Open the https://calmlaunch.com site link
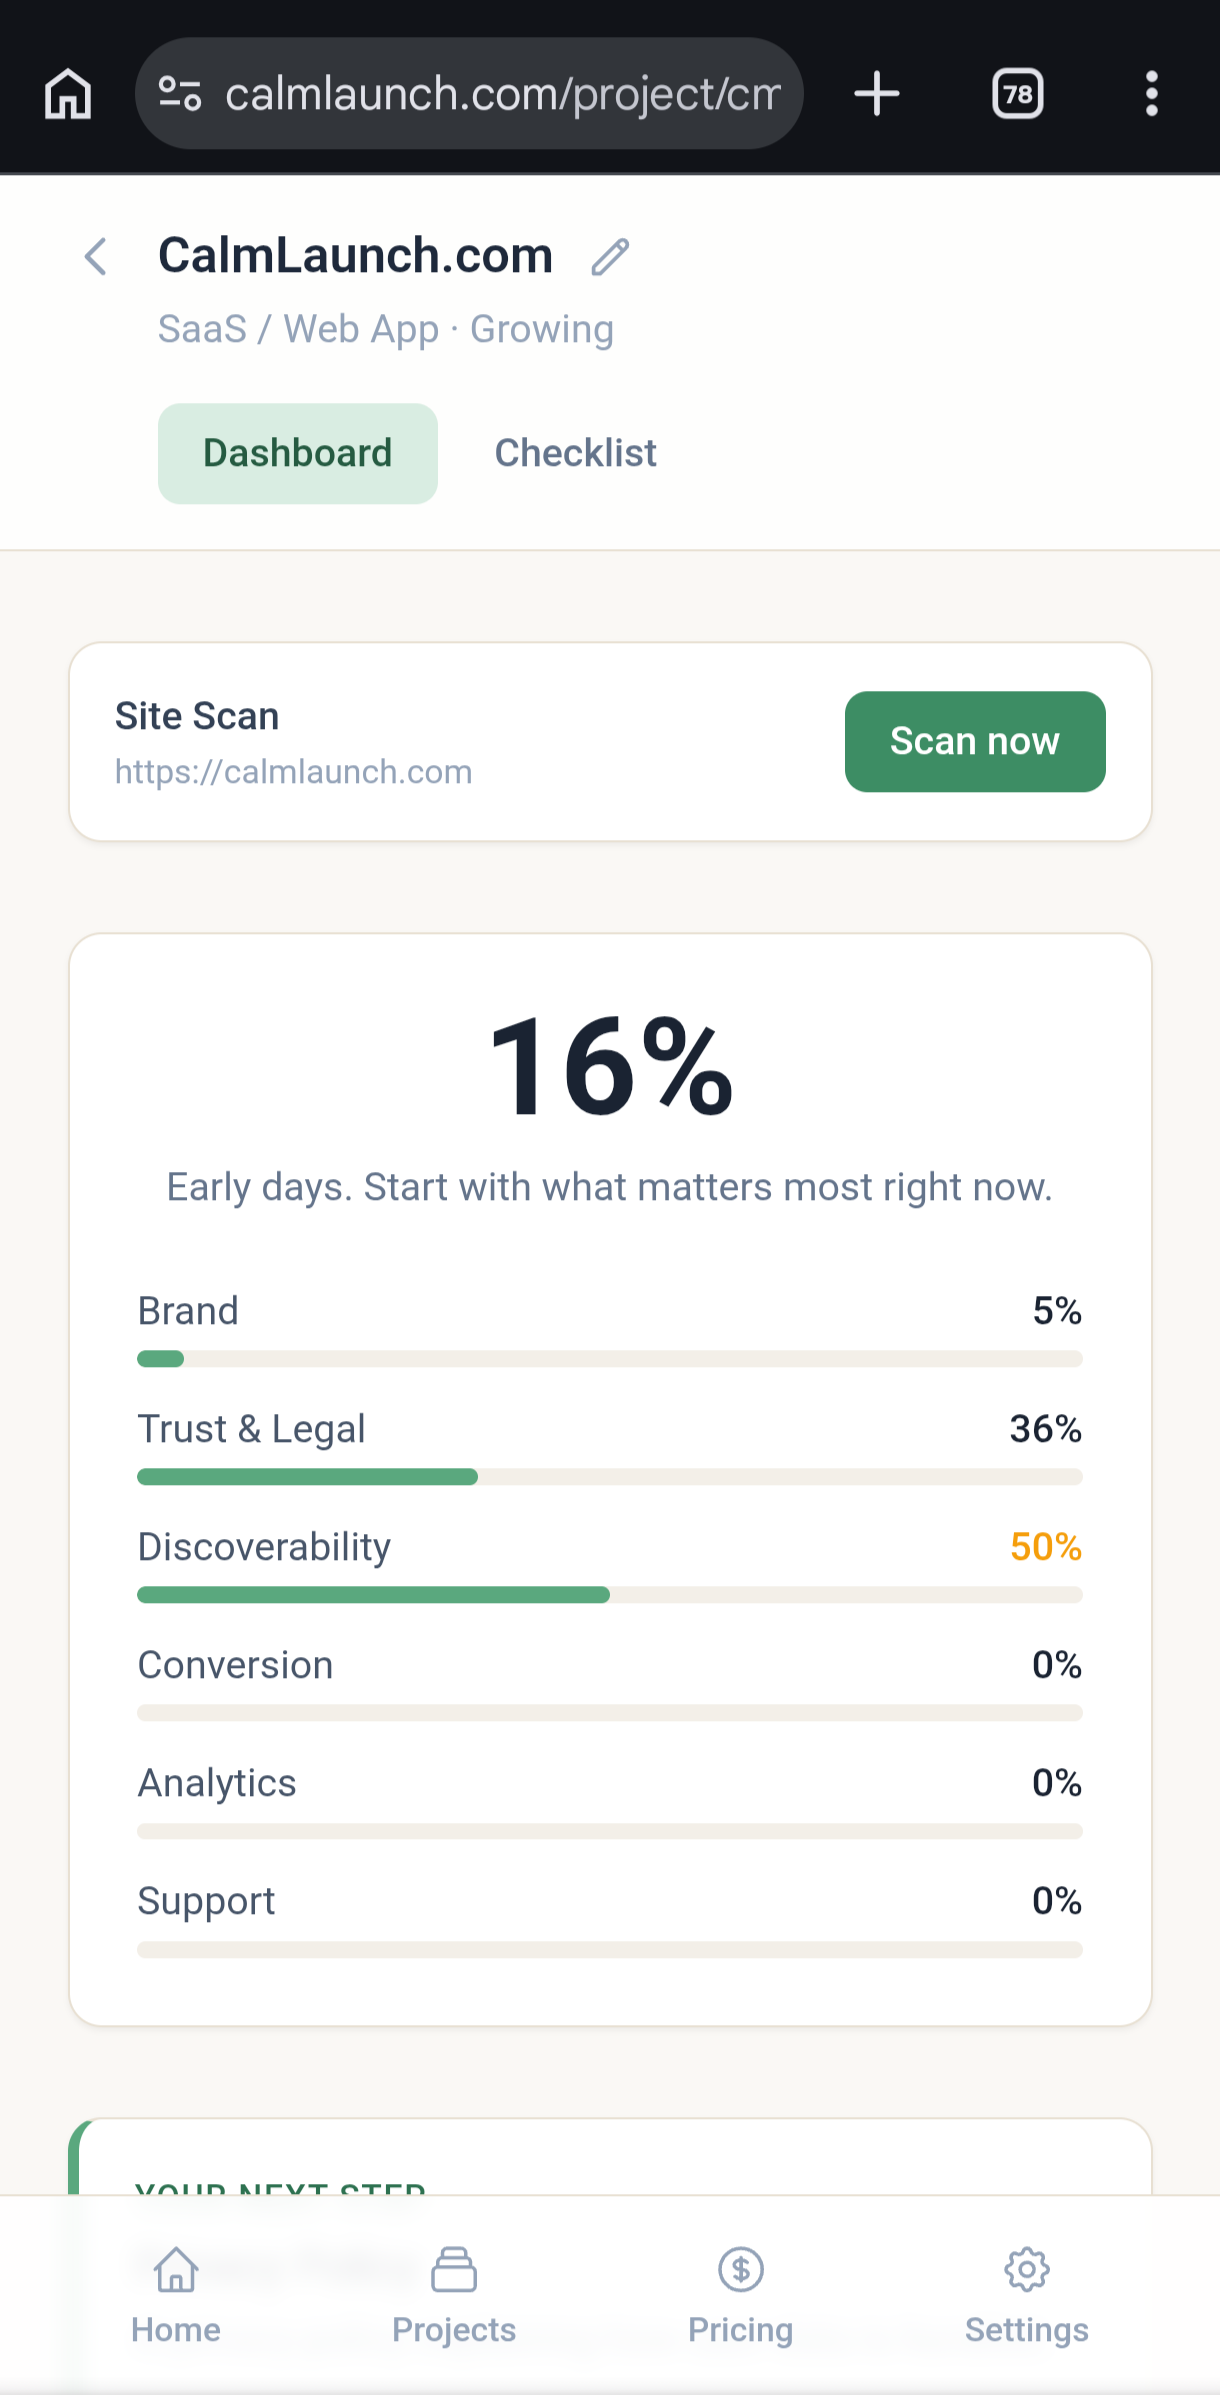This screenshot has height=2395, width=1220. (293, 772)
